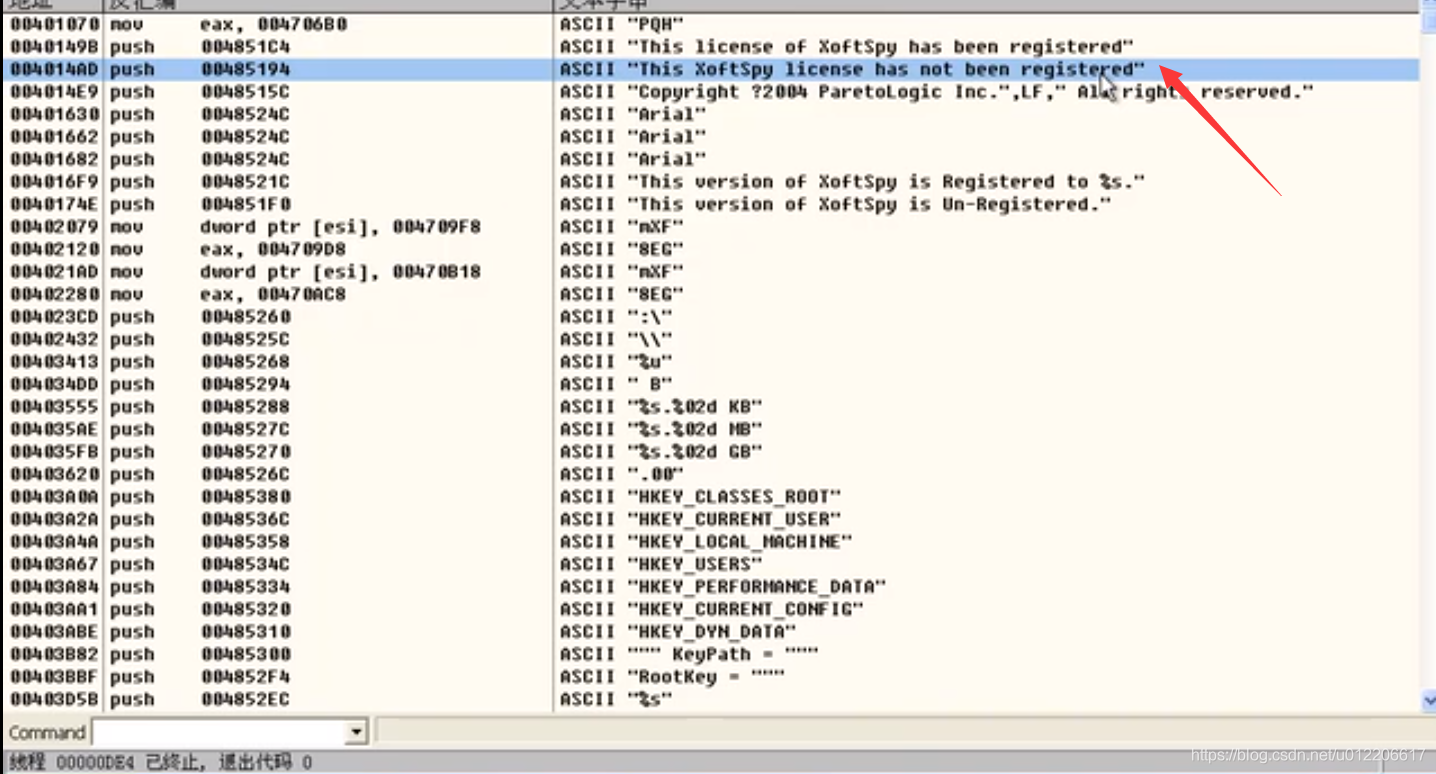1436x774 pixels.
Task: Select "mov eax, 00470AC8" instruction
Action: pos(228,294)
